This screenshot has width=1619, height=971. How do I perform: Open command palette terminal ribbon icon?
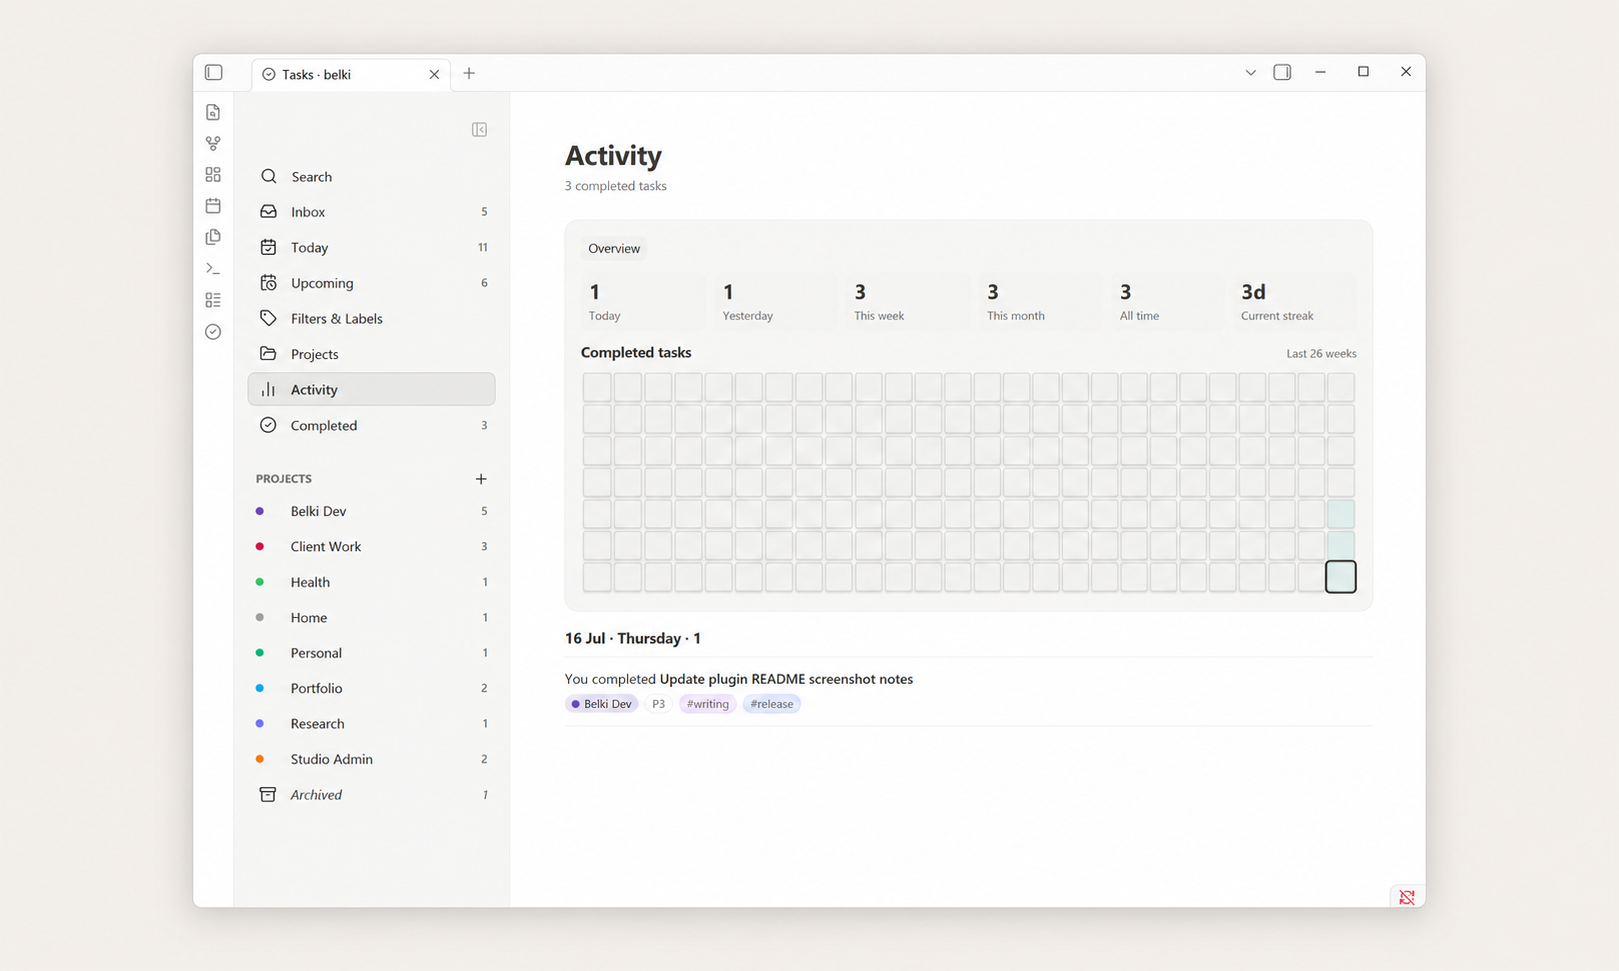tap(213, 269)
